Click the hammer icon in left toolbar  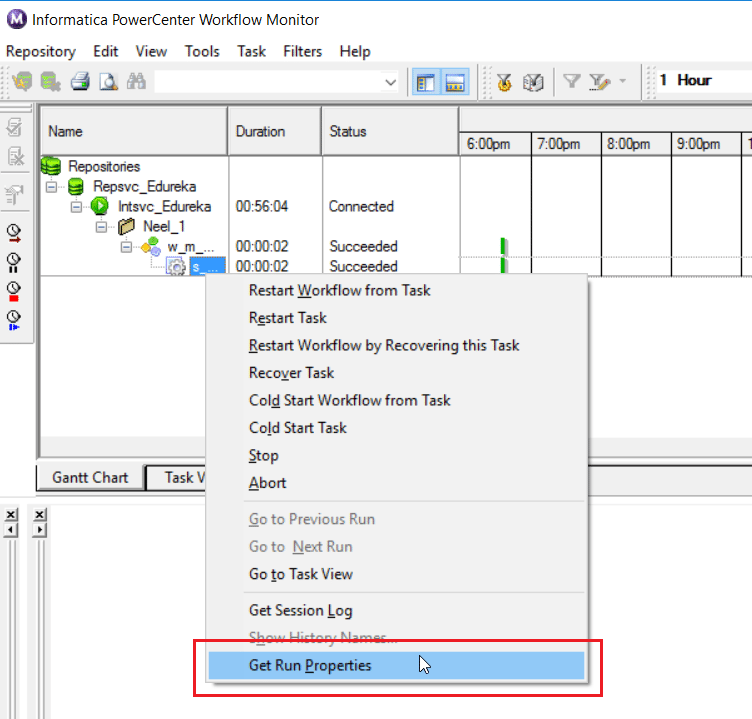[x=14, y=195]
